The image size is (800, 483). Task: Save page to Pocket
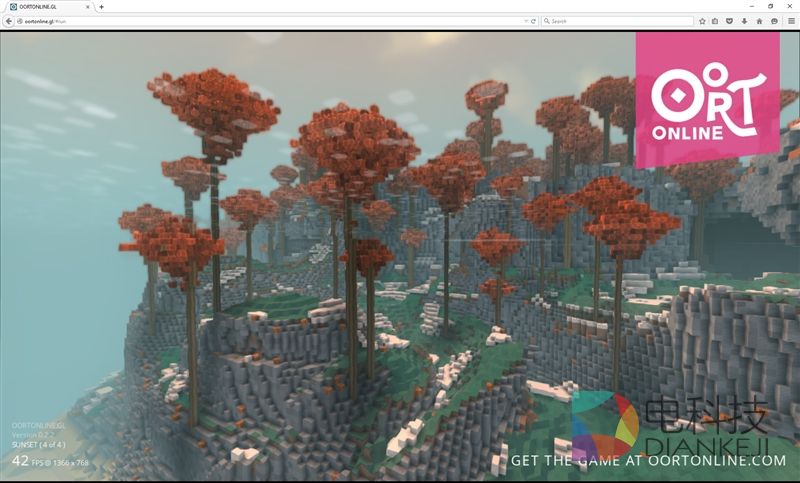tap(730, 20)
